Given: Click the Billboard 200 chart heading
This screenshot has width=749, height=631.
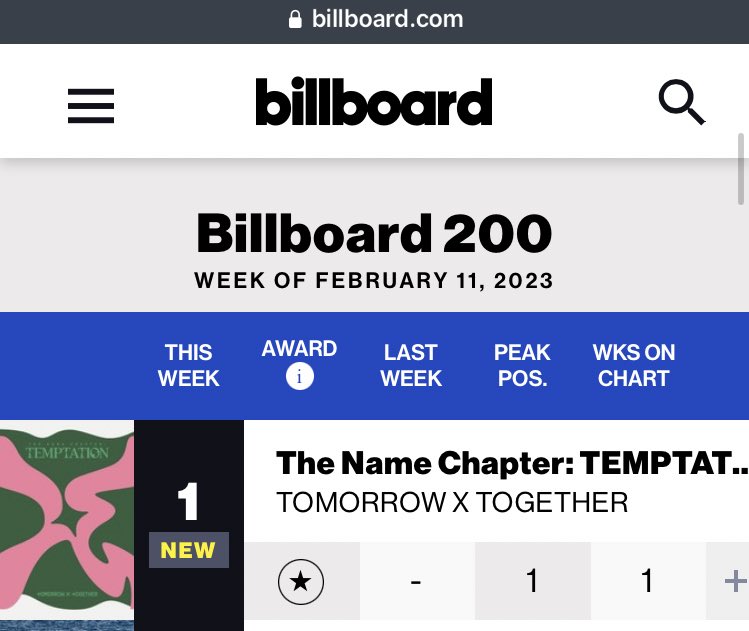Looking at the screenshot, I should pos(374,233).
